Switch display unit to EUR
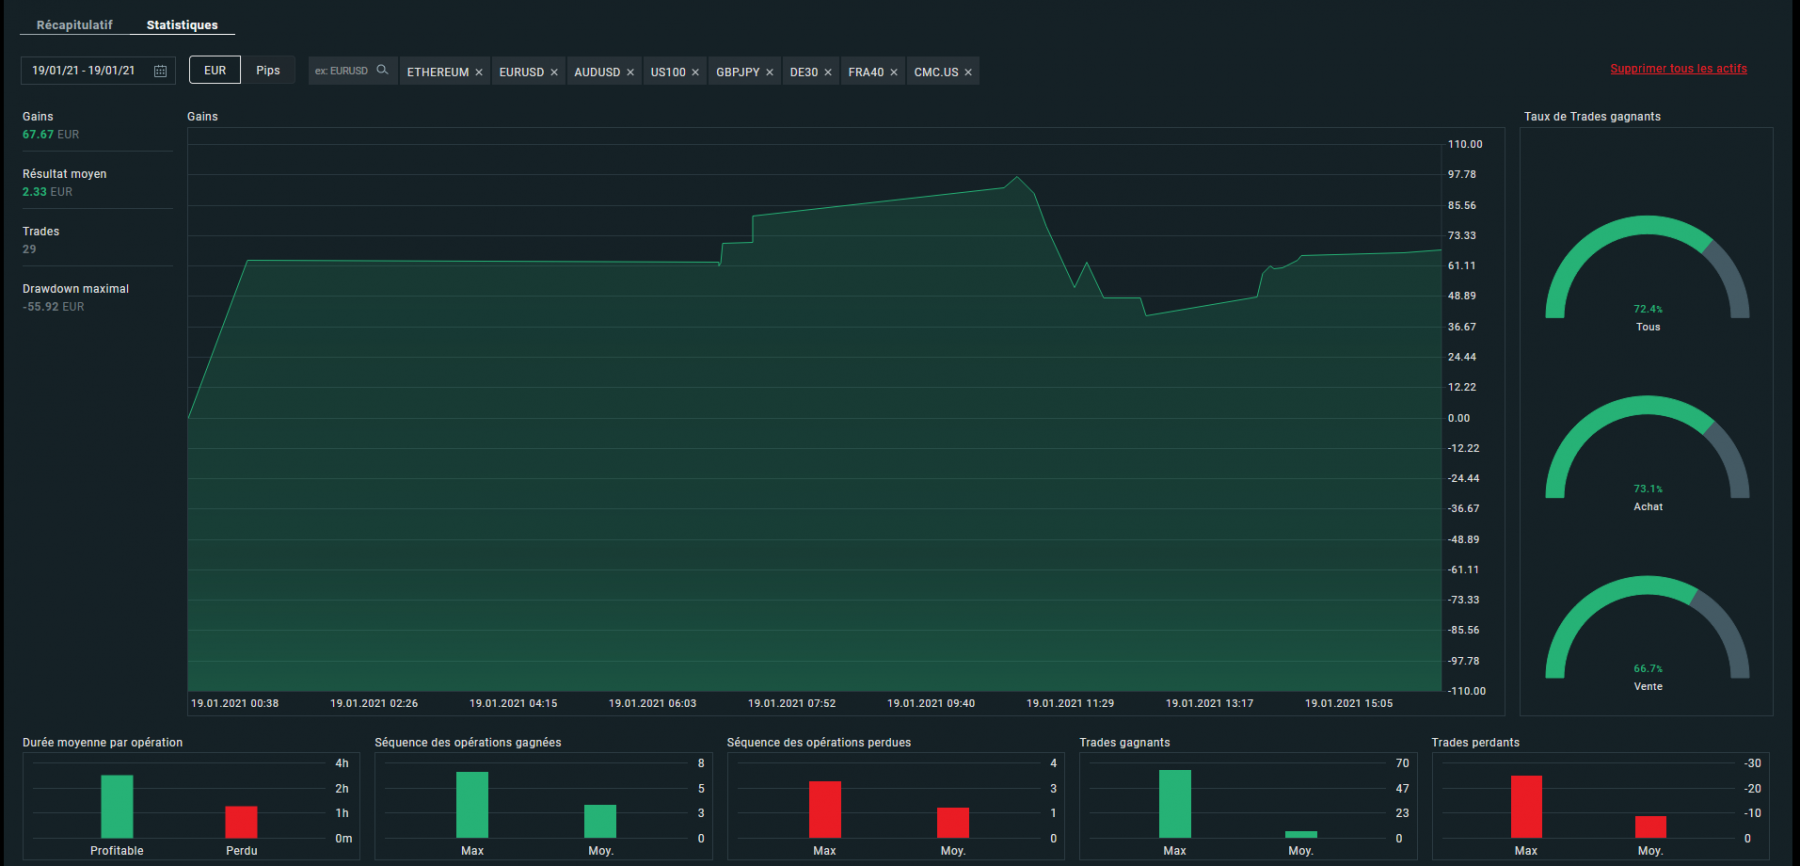The width and height of the screenshot is (1800, 866). (215, 70)
